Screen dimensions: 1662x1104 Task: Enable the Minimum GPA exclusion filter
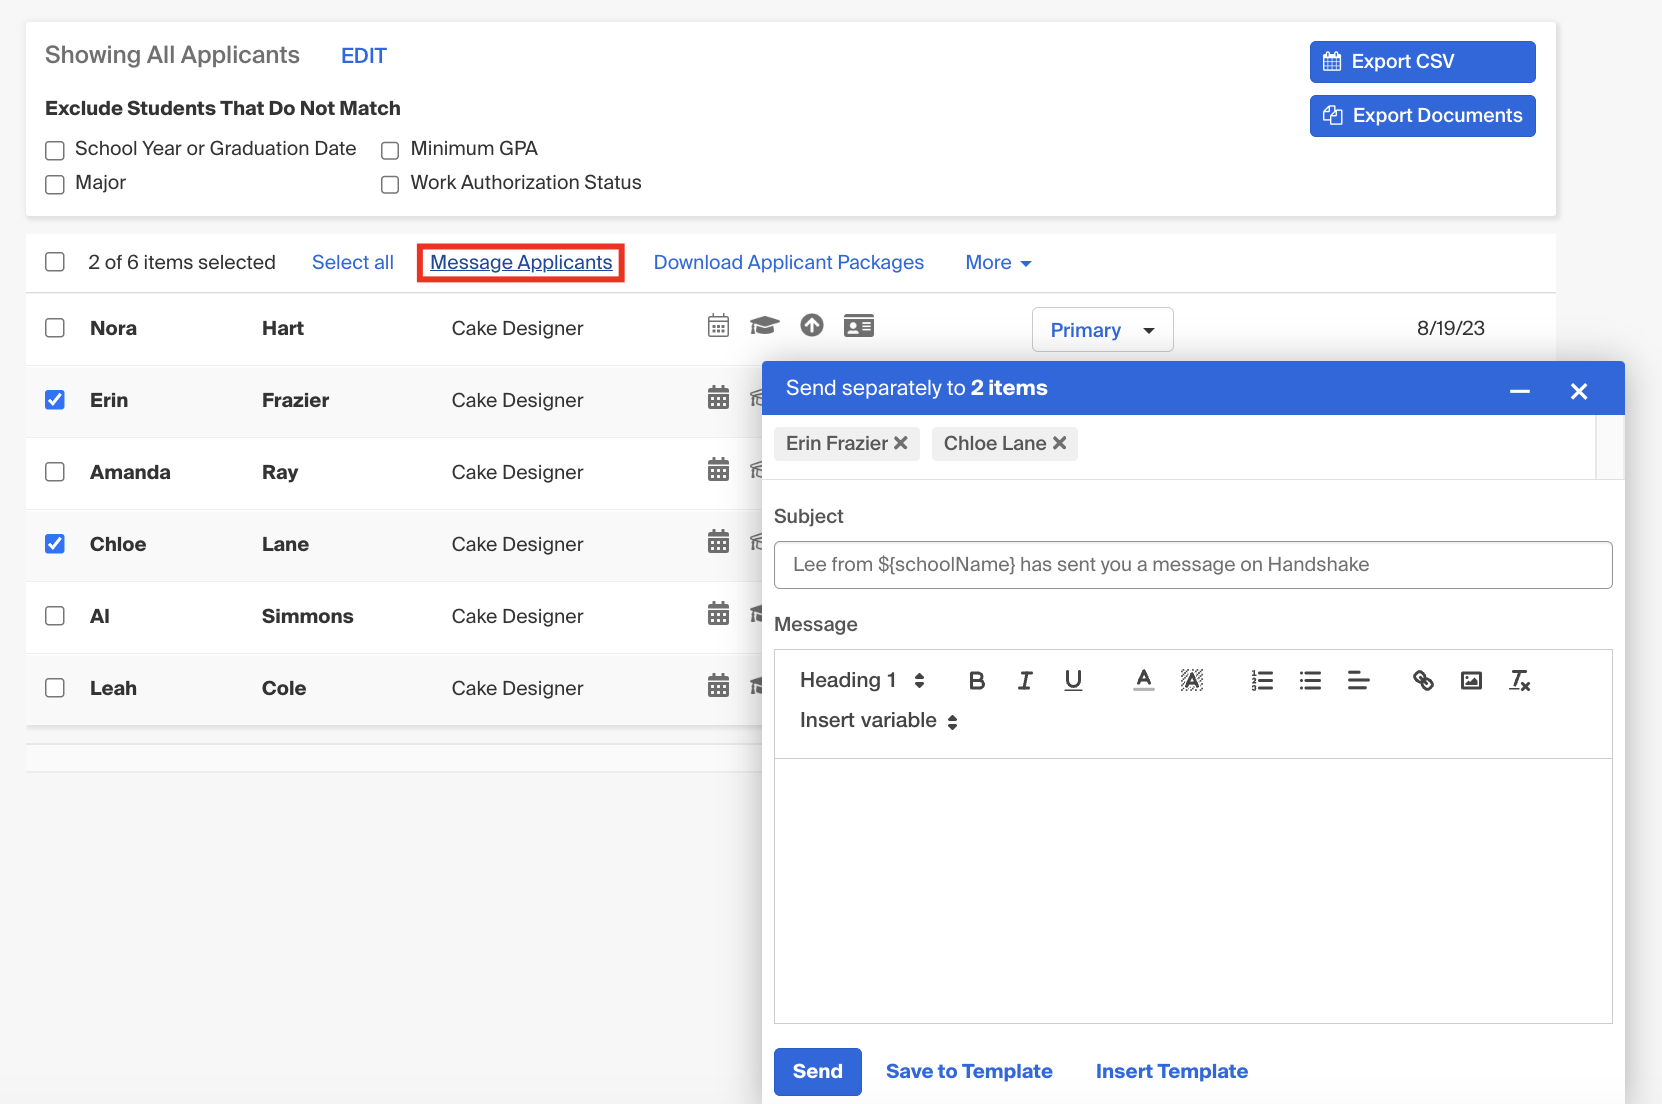[x=389, y=150]
